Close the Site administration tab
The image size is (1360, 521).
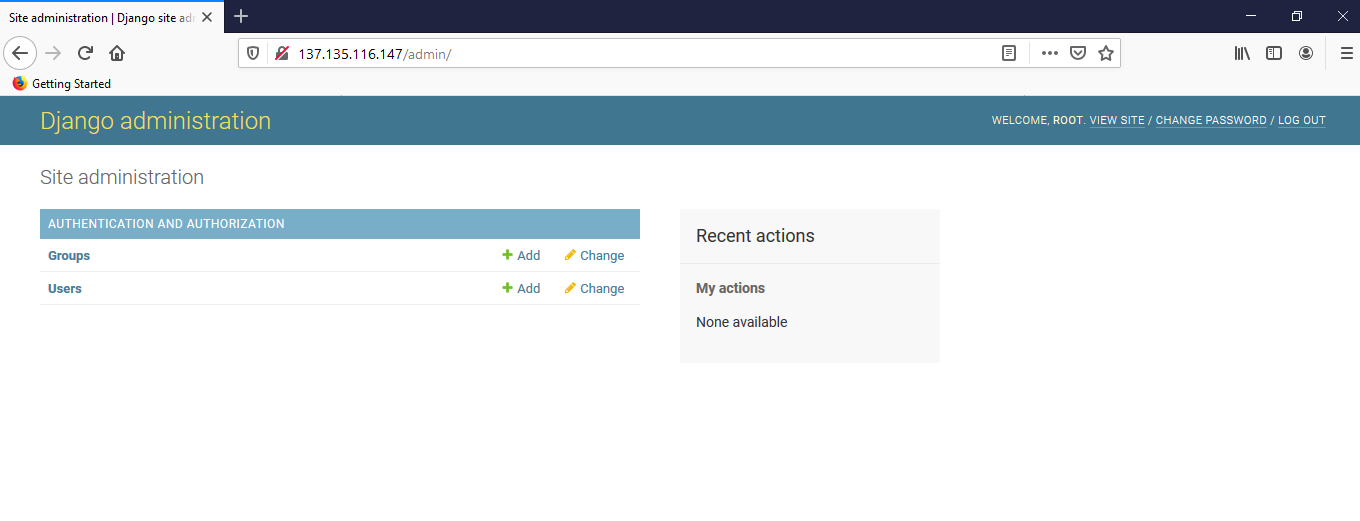(207, 17)
